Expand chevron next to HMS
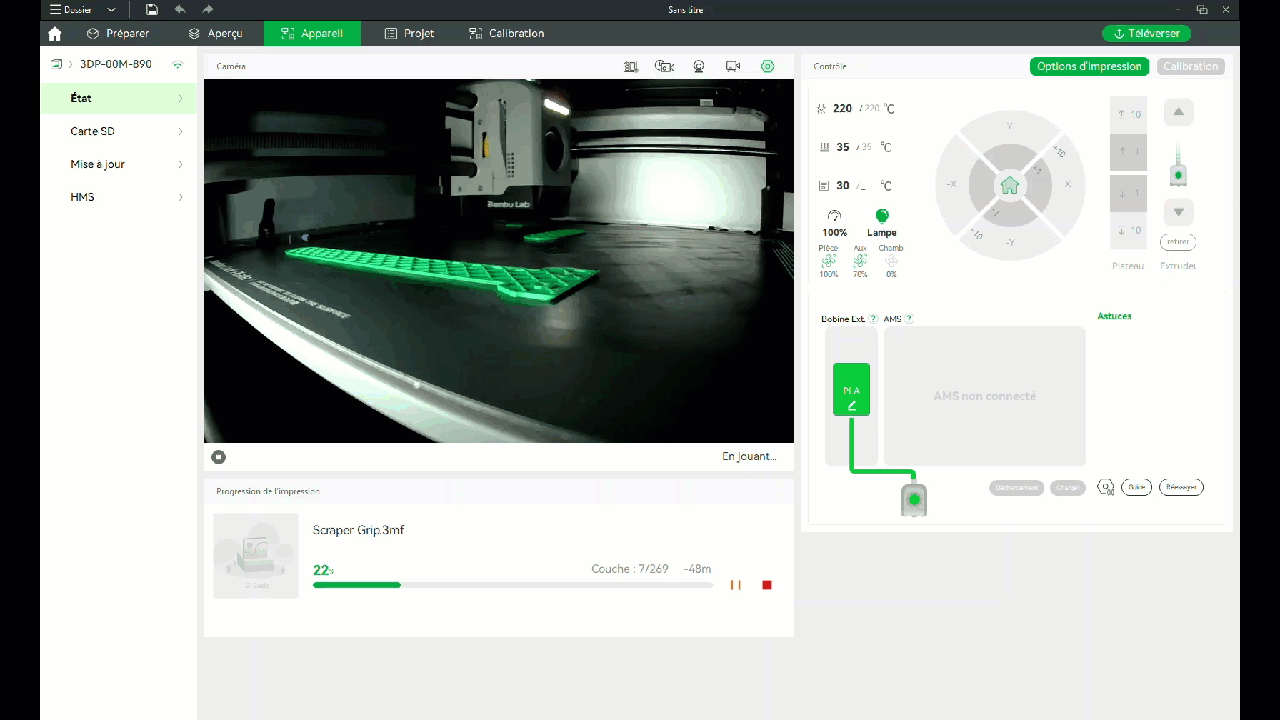 click(x=180, y=197)
